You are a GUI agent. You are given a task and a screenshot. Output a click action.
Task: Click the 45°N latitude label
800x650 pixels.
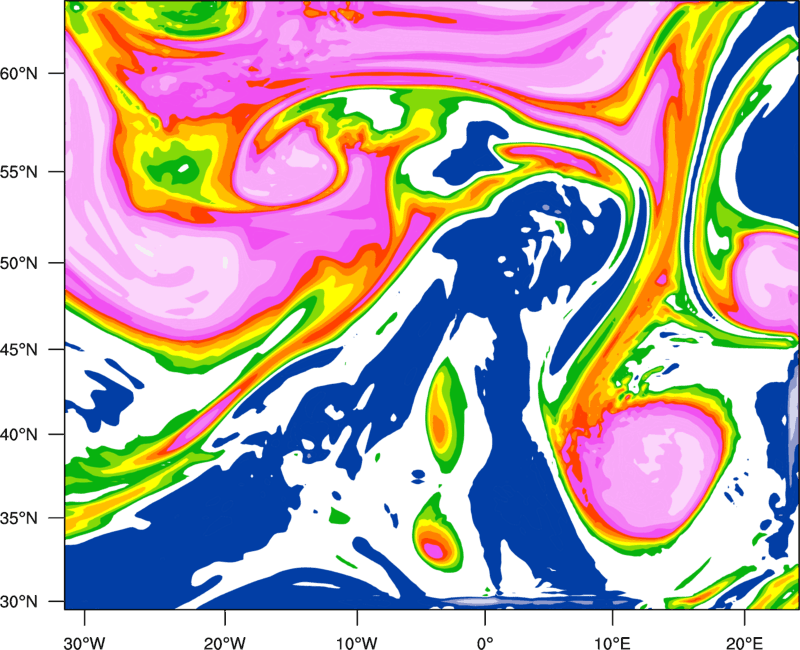19,350
